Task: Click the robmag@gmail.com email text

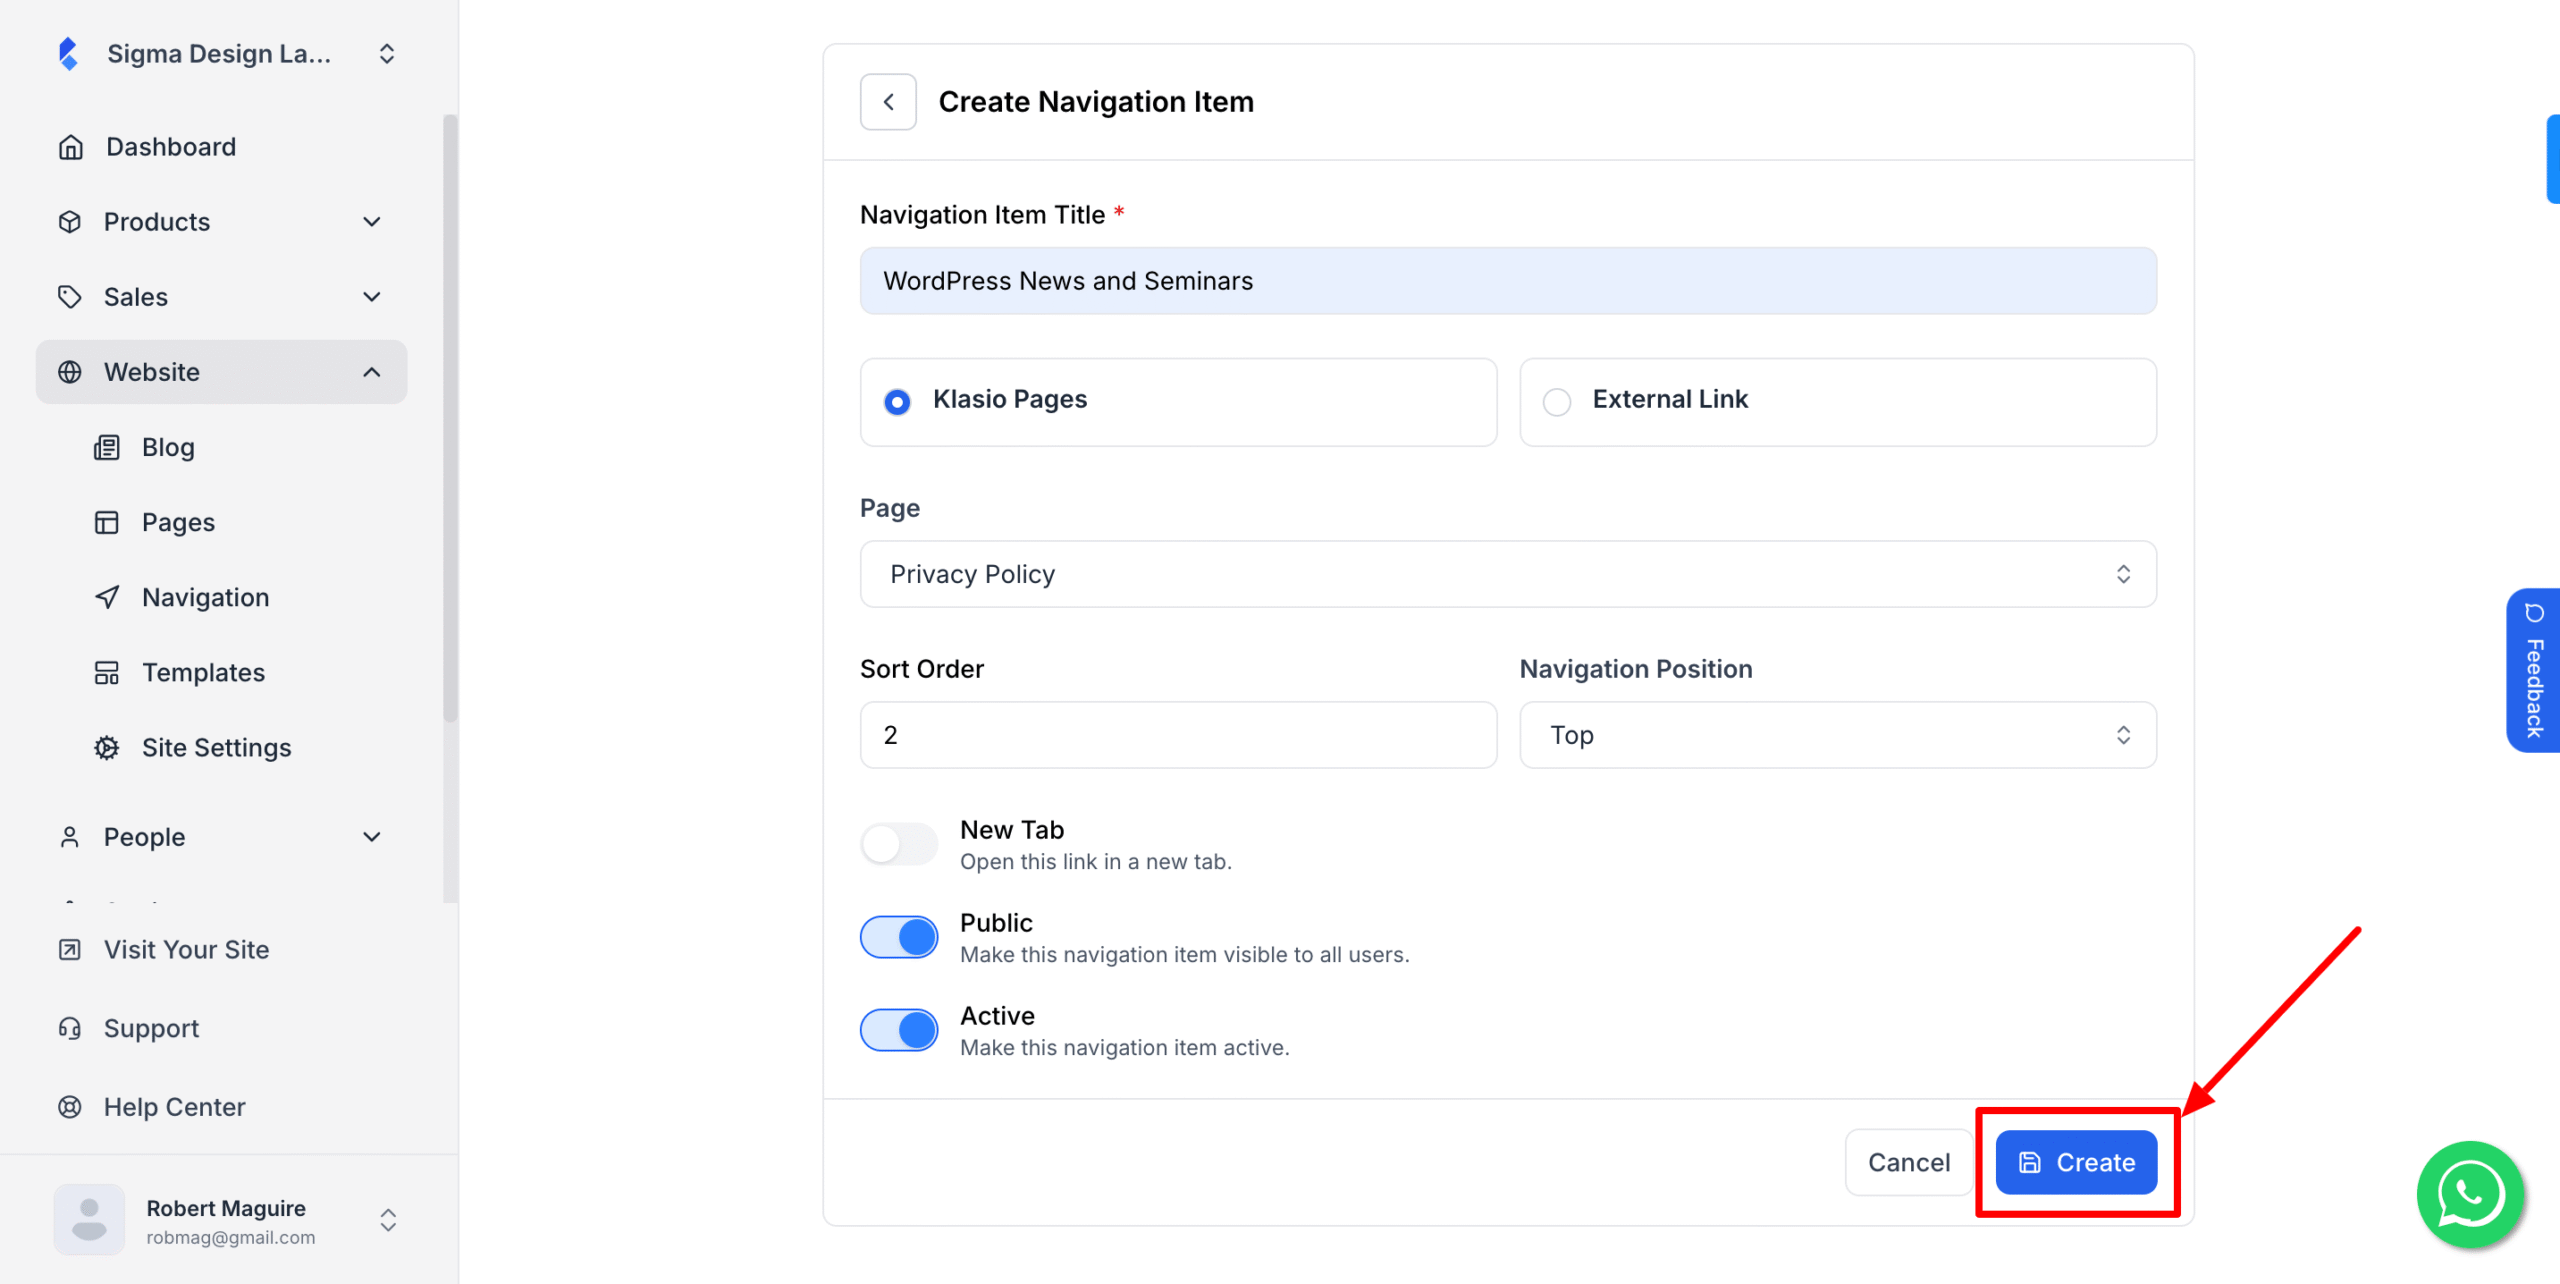Action: (231, 1237)
